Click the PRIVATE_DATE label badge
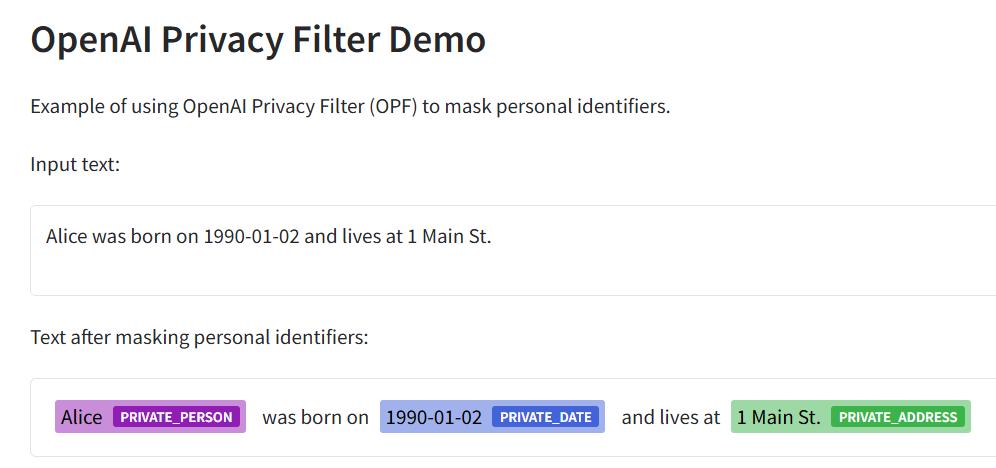 (546, 417)
